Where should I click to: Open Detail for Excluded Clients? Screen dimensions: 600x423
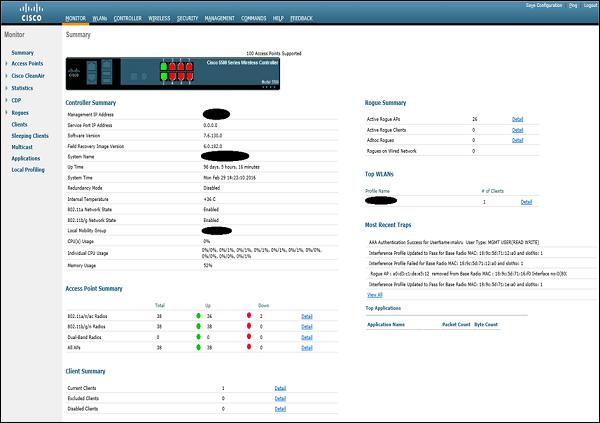(x=280, y=399)
